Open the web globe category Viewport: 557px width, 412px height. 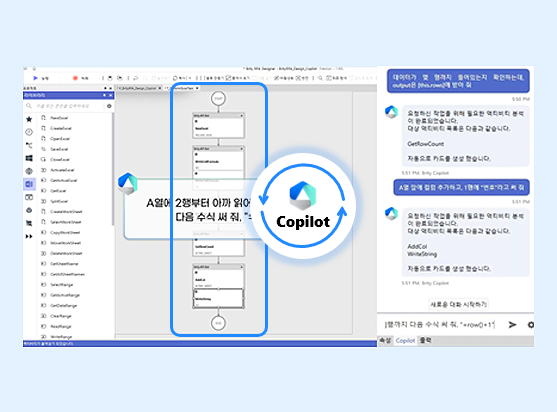click(x=29, y=171)
